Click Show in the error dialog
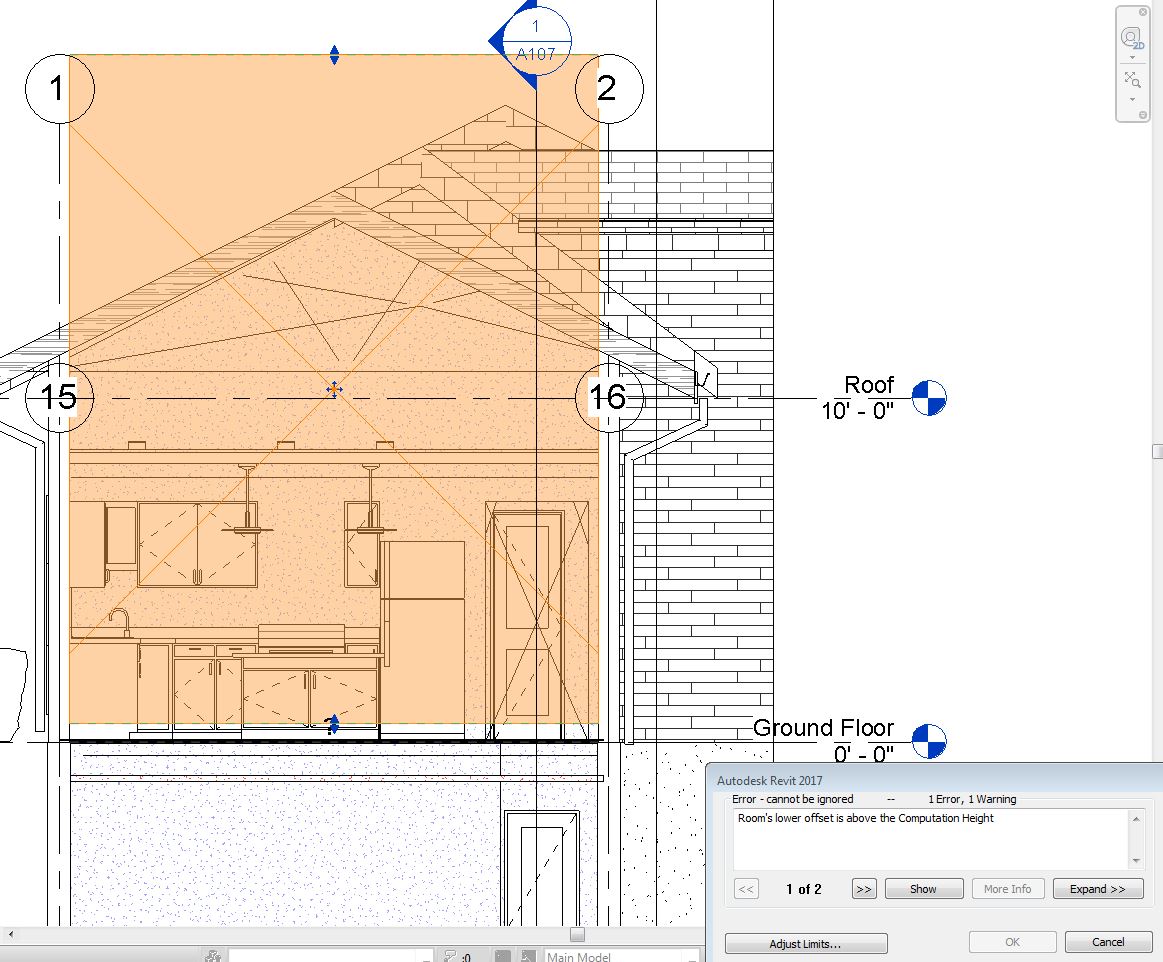Viewport: 1163px width, 962px height. 922,888
